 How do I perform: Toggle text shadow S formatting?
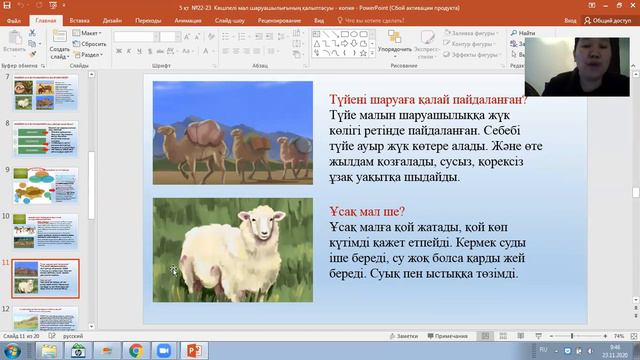pos(150,51)
